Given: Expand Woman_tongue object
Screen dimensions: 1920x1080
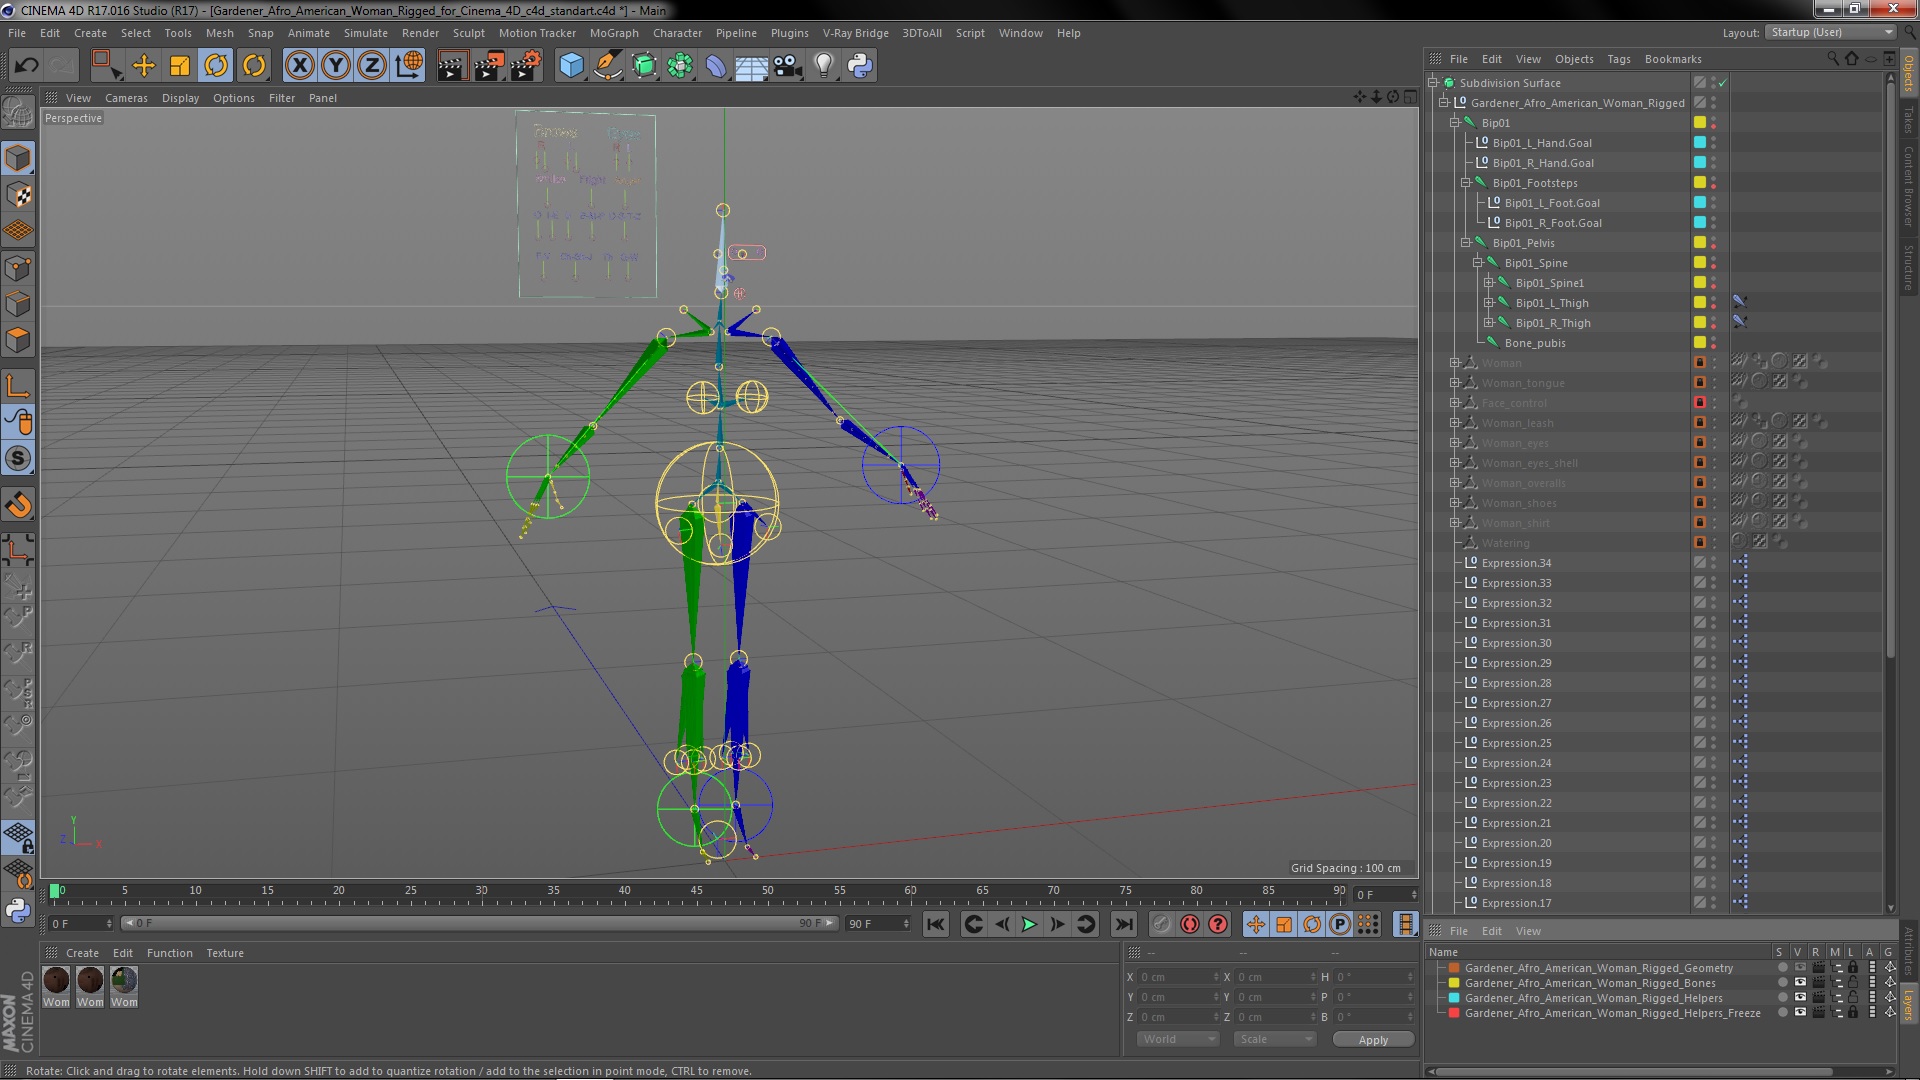Looking at the screenshot, I should 1455,383.
